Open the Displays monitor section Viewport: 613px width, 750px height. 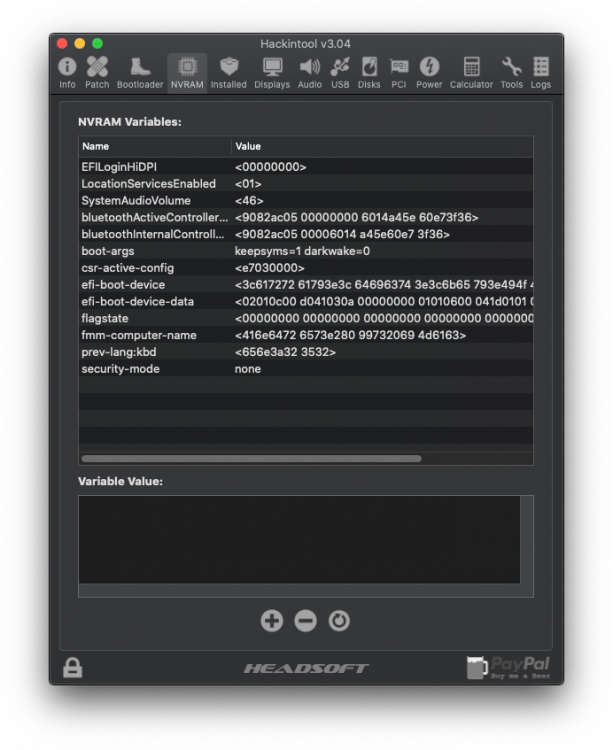[x=272, y=73]
